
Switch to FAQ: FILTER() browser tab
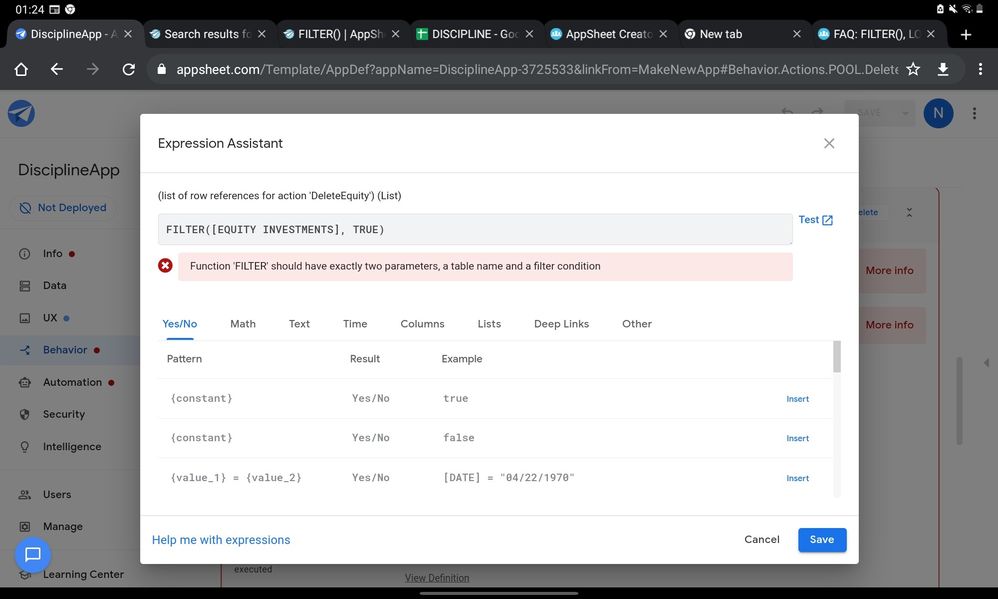pos(875,34)
